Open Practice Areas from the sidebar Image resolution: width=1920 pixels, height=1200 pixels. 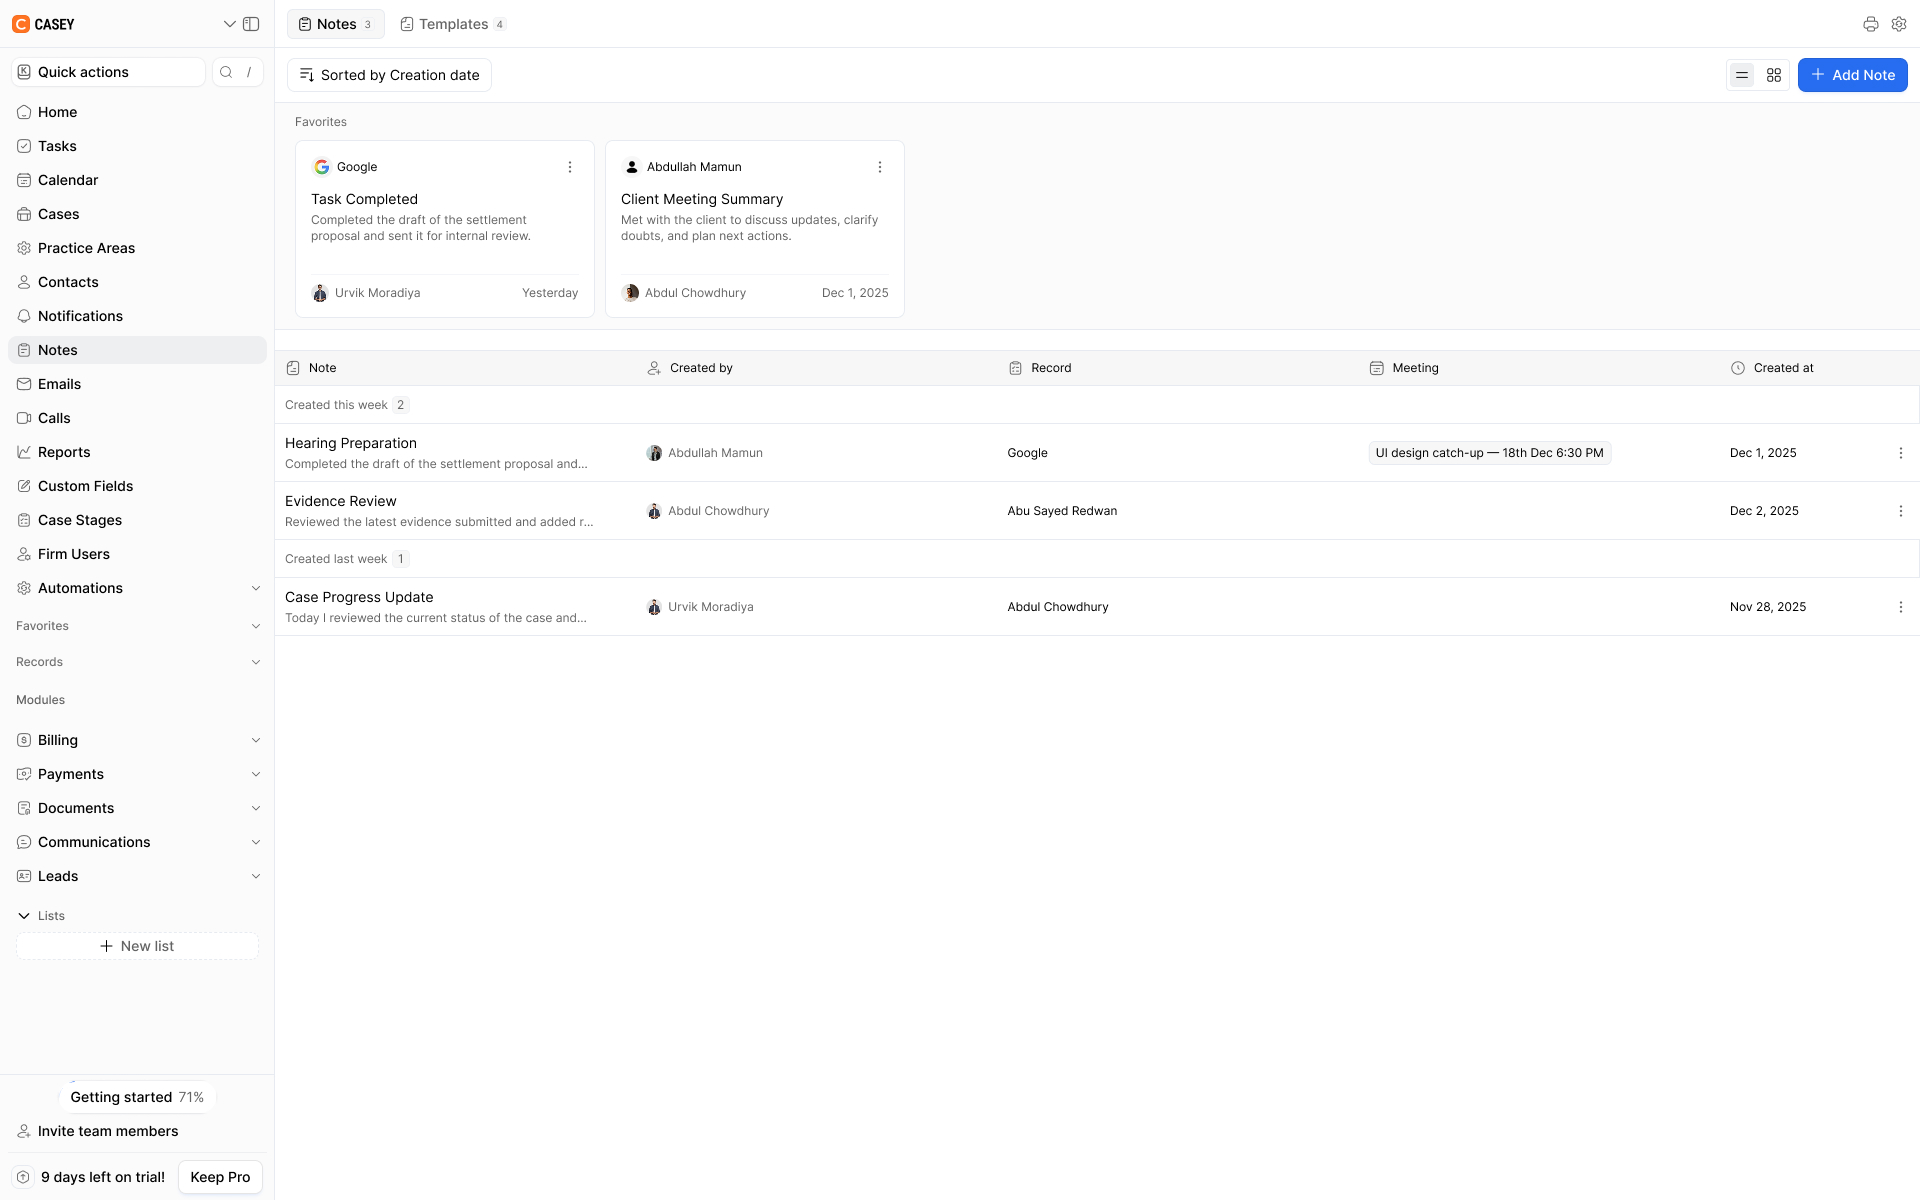point(137,248)
